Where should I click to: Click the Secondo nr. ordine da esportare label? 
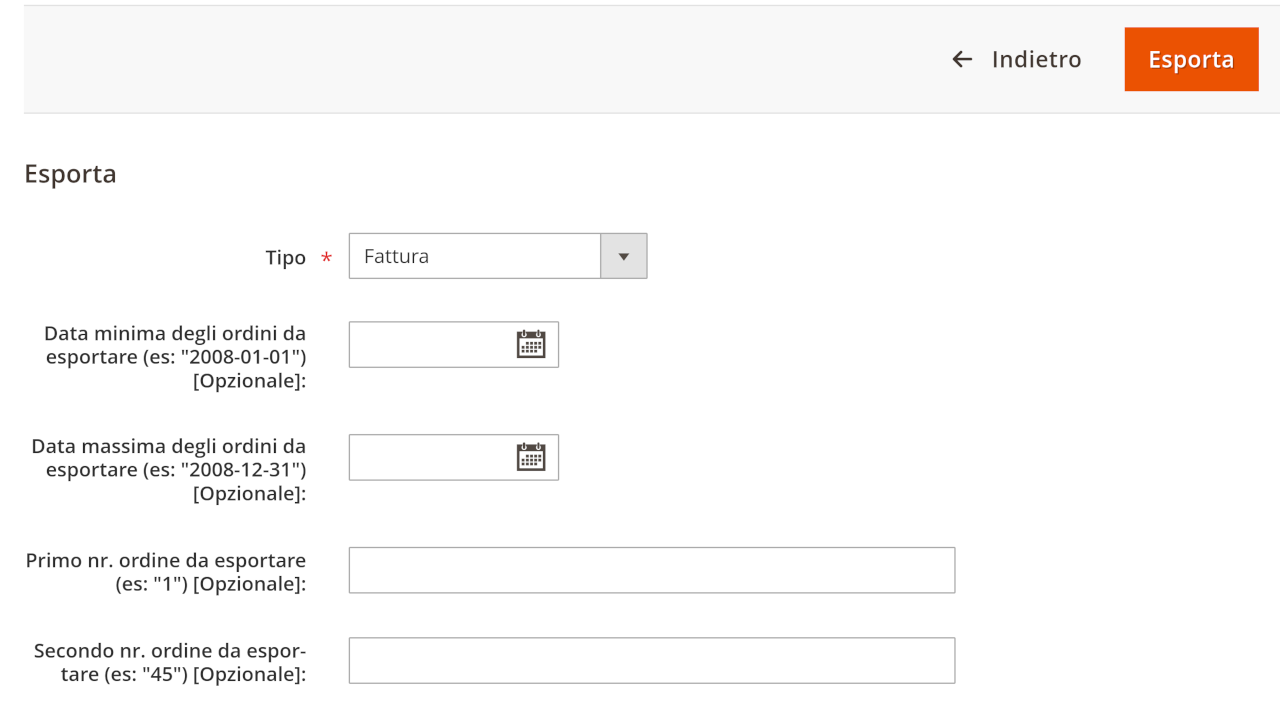click(170, 651)
